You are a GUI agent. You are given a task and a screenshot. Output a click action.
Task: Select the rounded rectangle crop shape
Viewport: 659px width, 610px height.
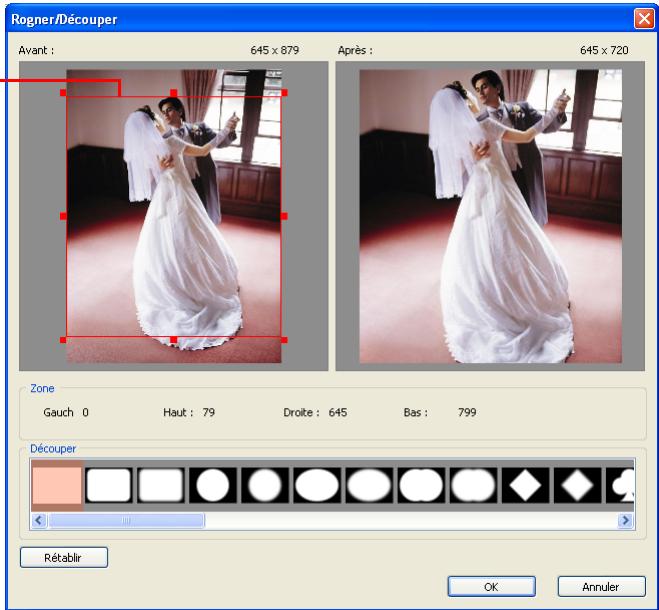[108, 486]
